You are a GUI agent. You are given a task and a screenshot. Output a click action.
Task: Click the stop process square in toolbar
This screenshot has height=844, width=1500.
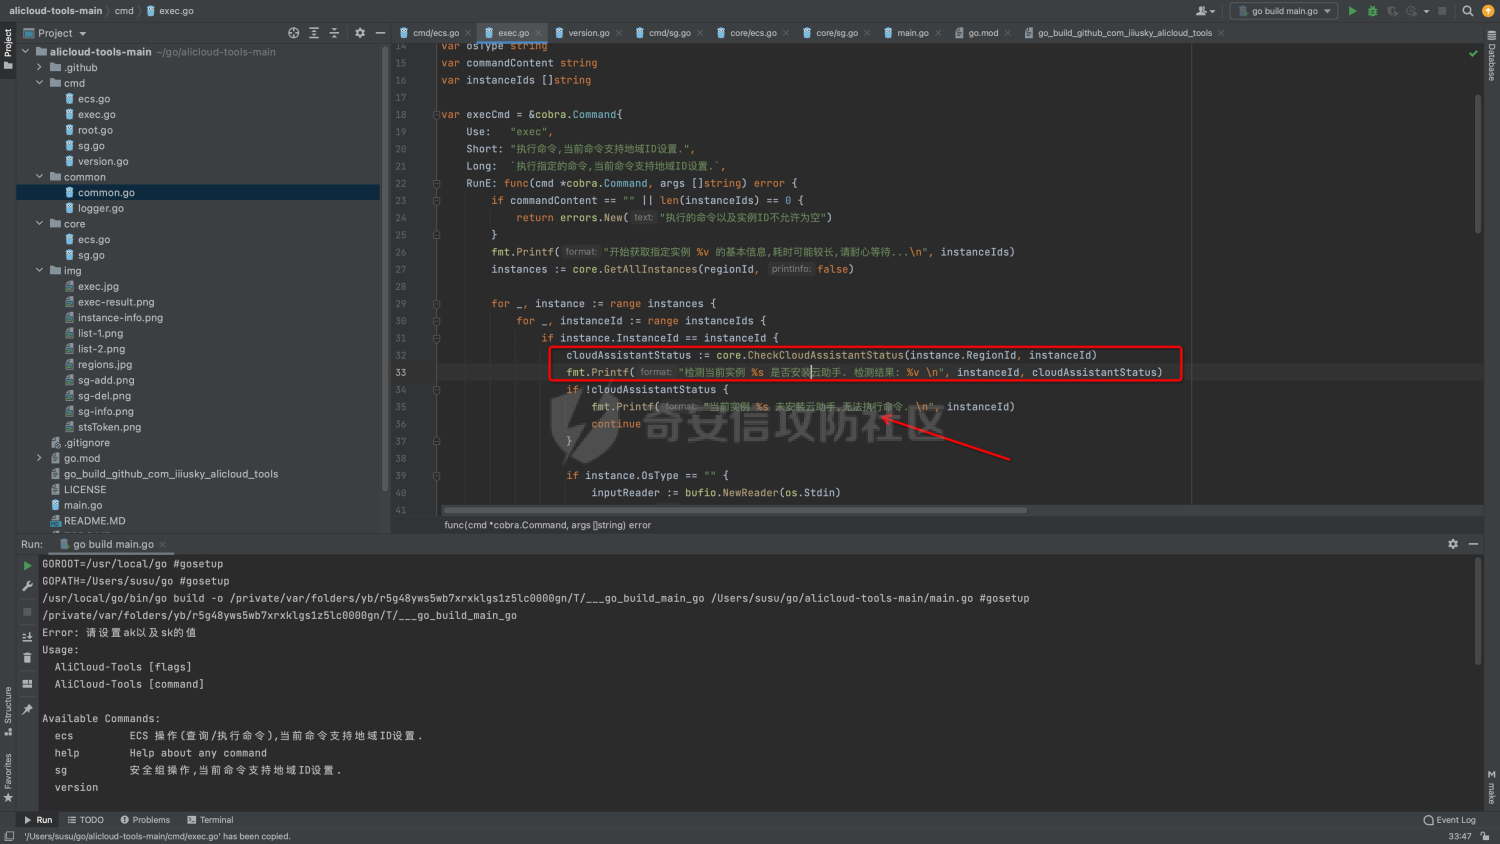[1442, 11]
